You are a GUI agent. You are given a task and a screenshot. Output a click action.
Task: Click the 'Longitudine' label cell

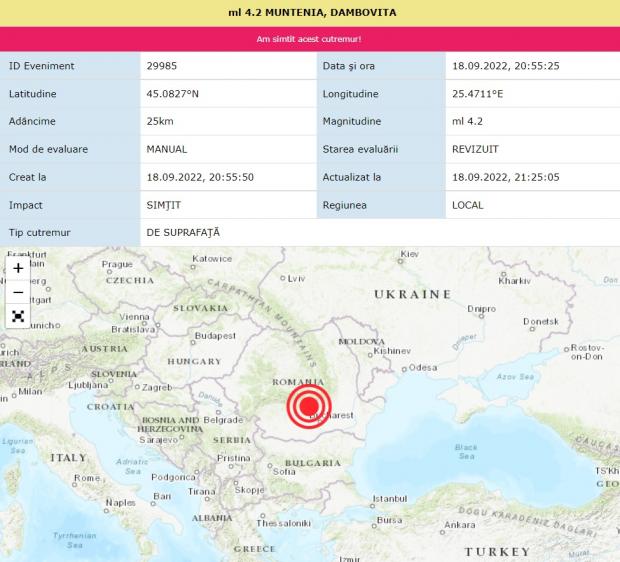(x=381, y=94)
